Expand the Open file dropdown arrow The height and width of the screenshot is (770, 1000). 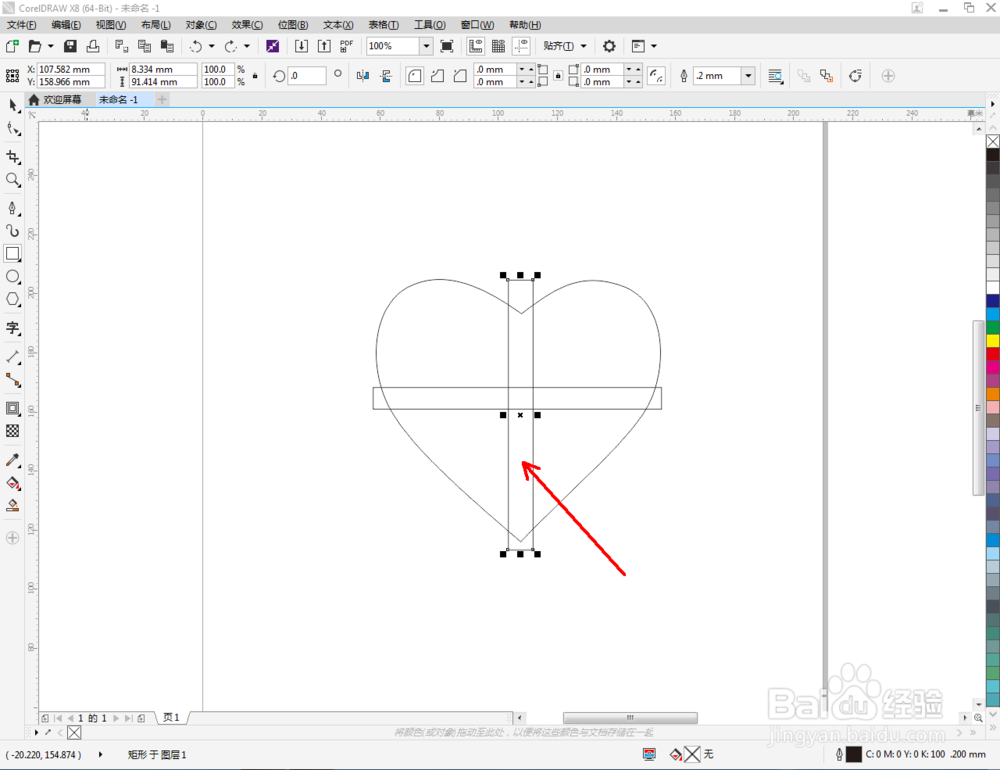point(51,46)
